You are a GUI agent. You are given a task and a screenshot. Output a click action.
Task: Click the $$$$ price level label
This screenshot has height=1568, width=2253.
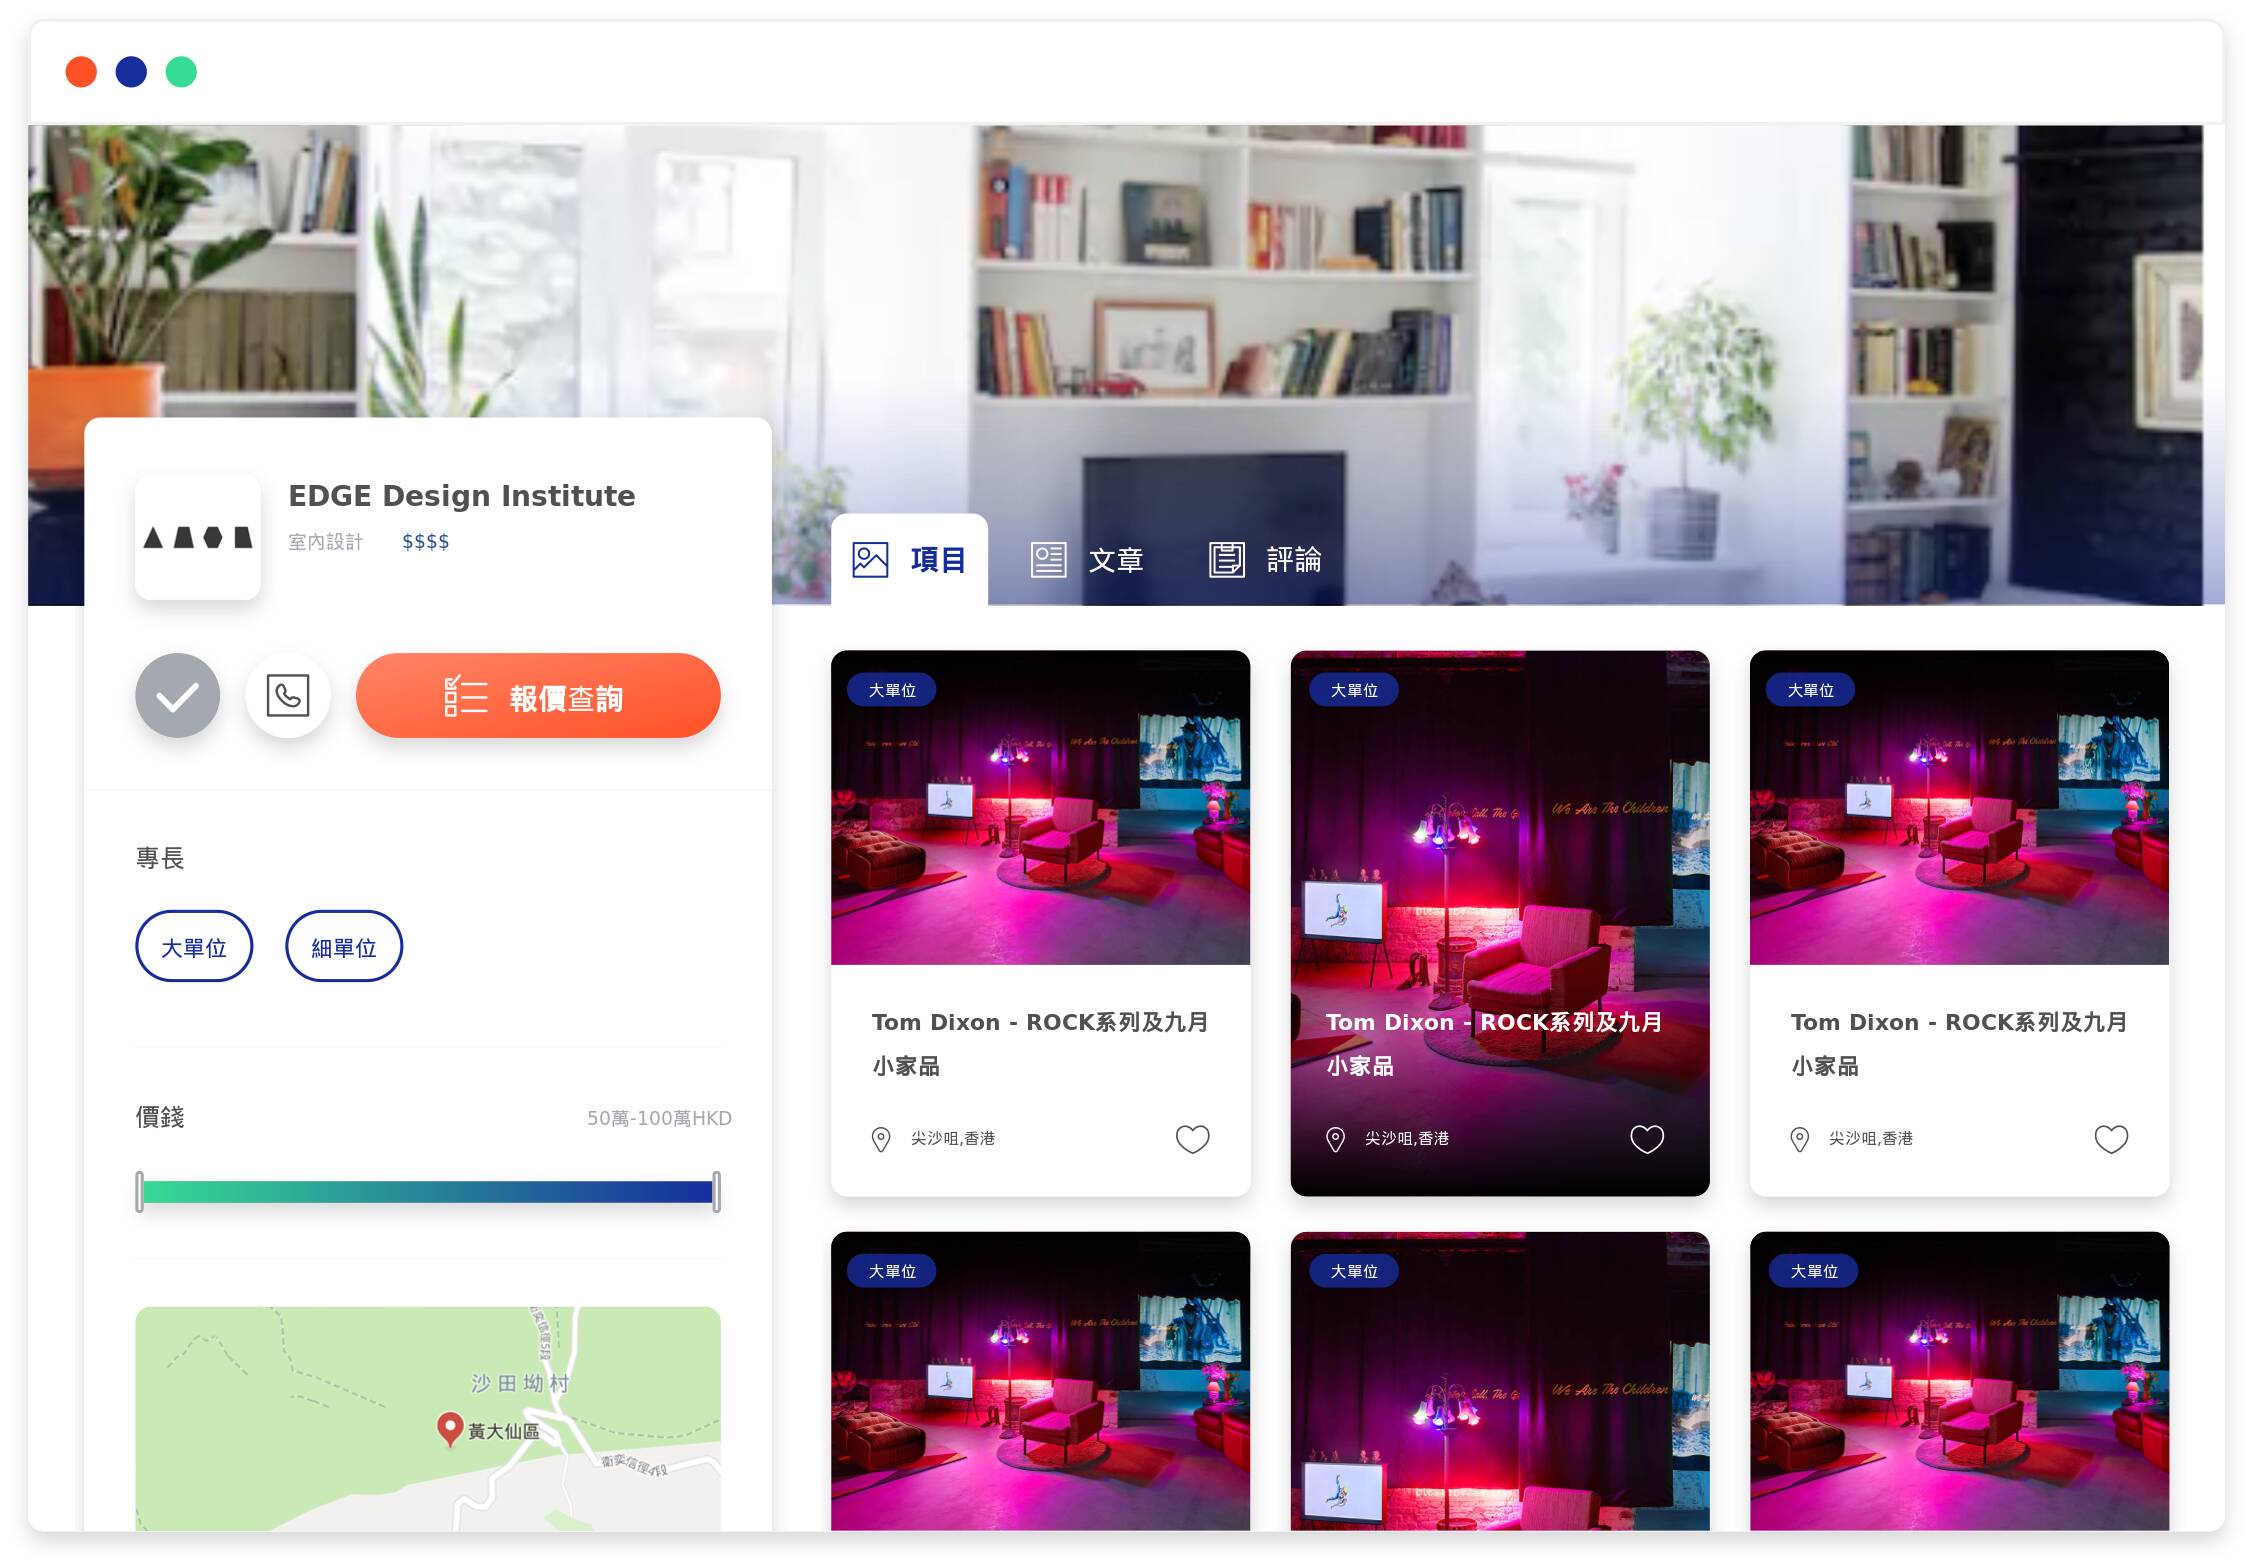[x=426, y=542]
